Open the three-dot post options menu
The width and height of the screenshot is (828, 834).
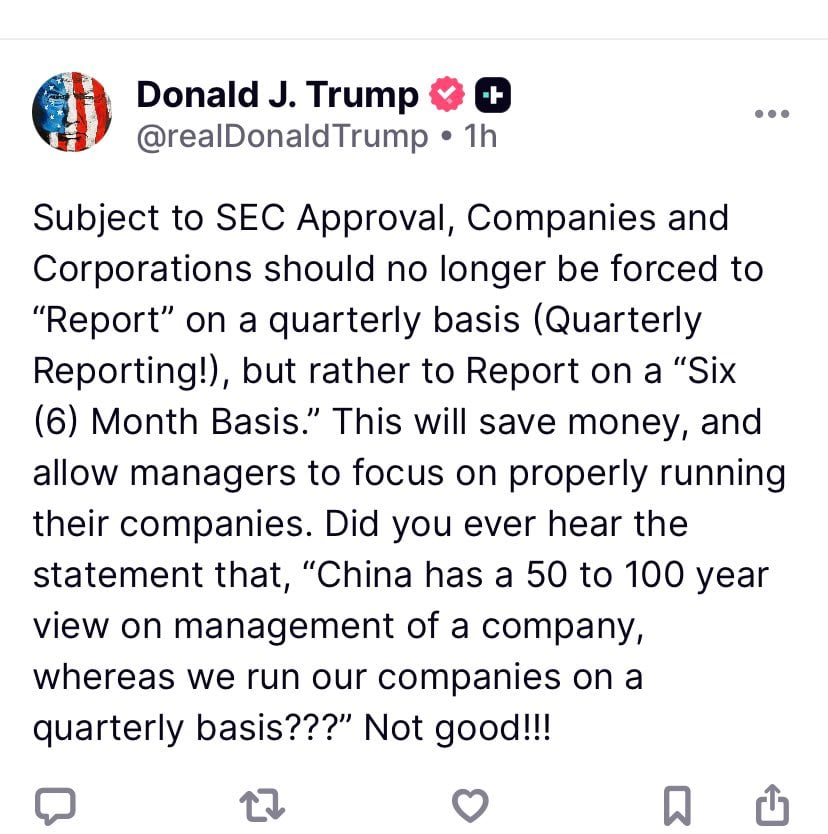pos(771,113)
